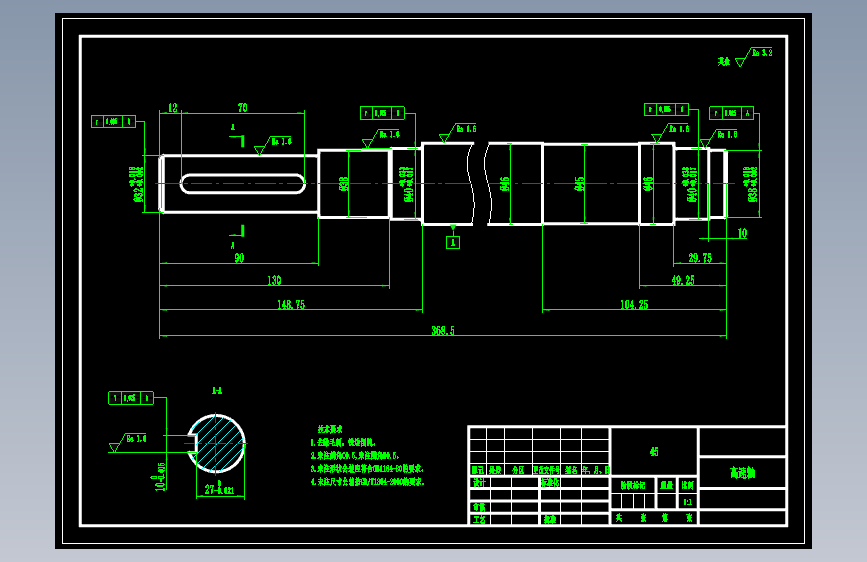This screenshot has height=562, width=867.
Task: Click the 27 keyway depth dimension
Action: 219,489
